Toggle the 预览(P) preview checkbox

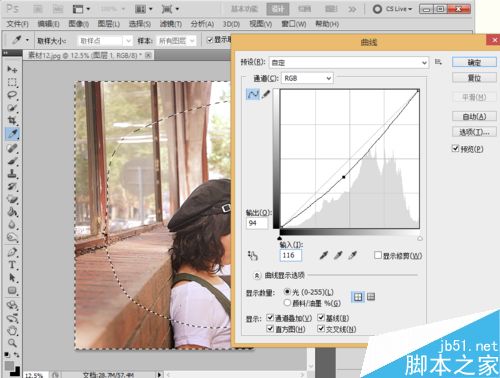click(455, 148)
